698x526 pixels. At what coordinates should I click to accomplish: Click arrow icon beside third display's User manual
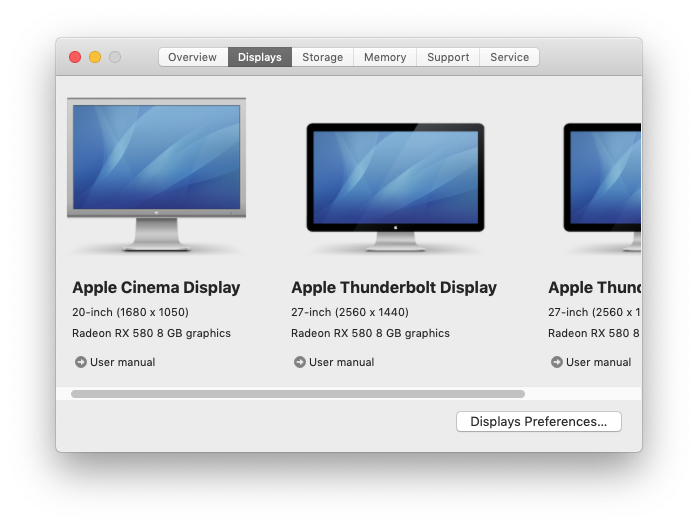click(556, 362)
